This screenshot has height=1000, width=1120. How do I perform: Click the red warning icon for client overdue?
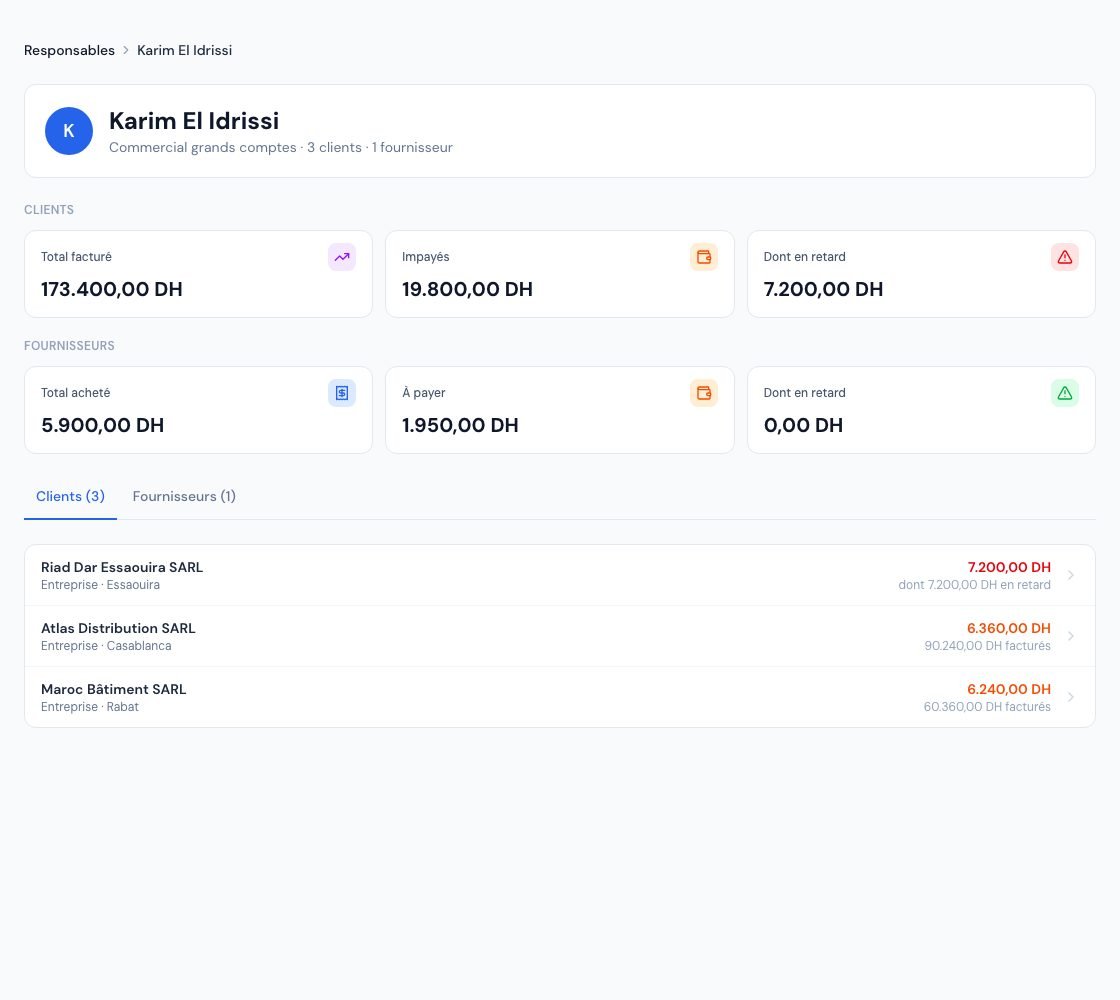[1064, 257]
